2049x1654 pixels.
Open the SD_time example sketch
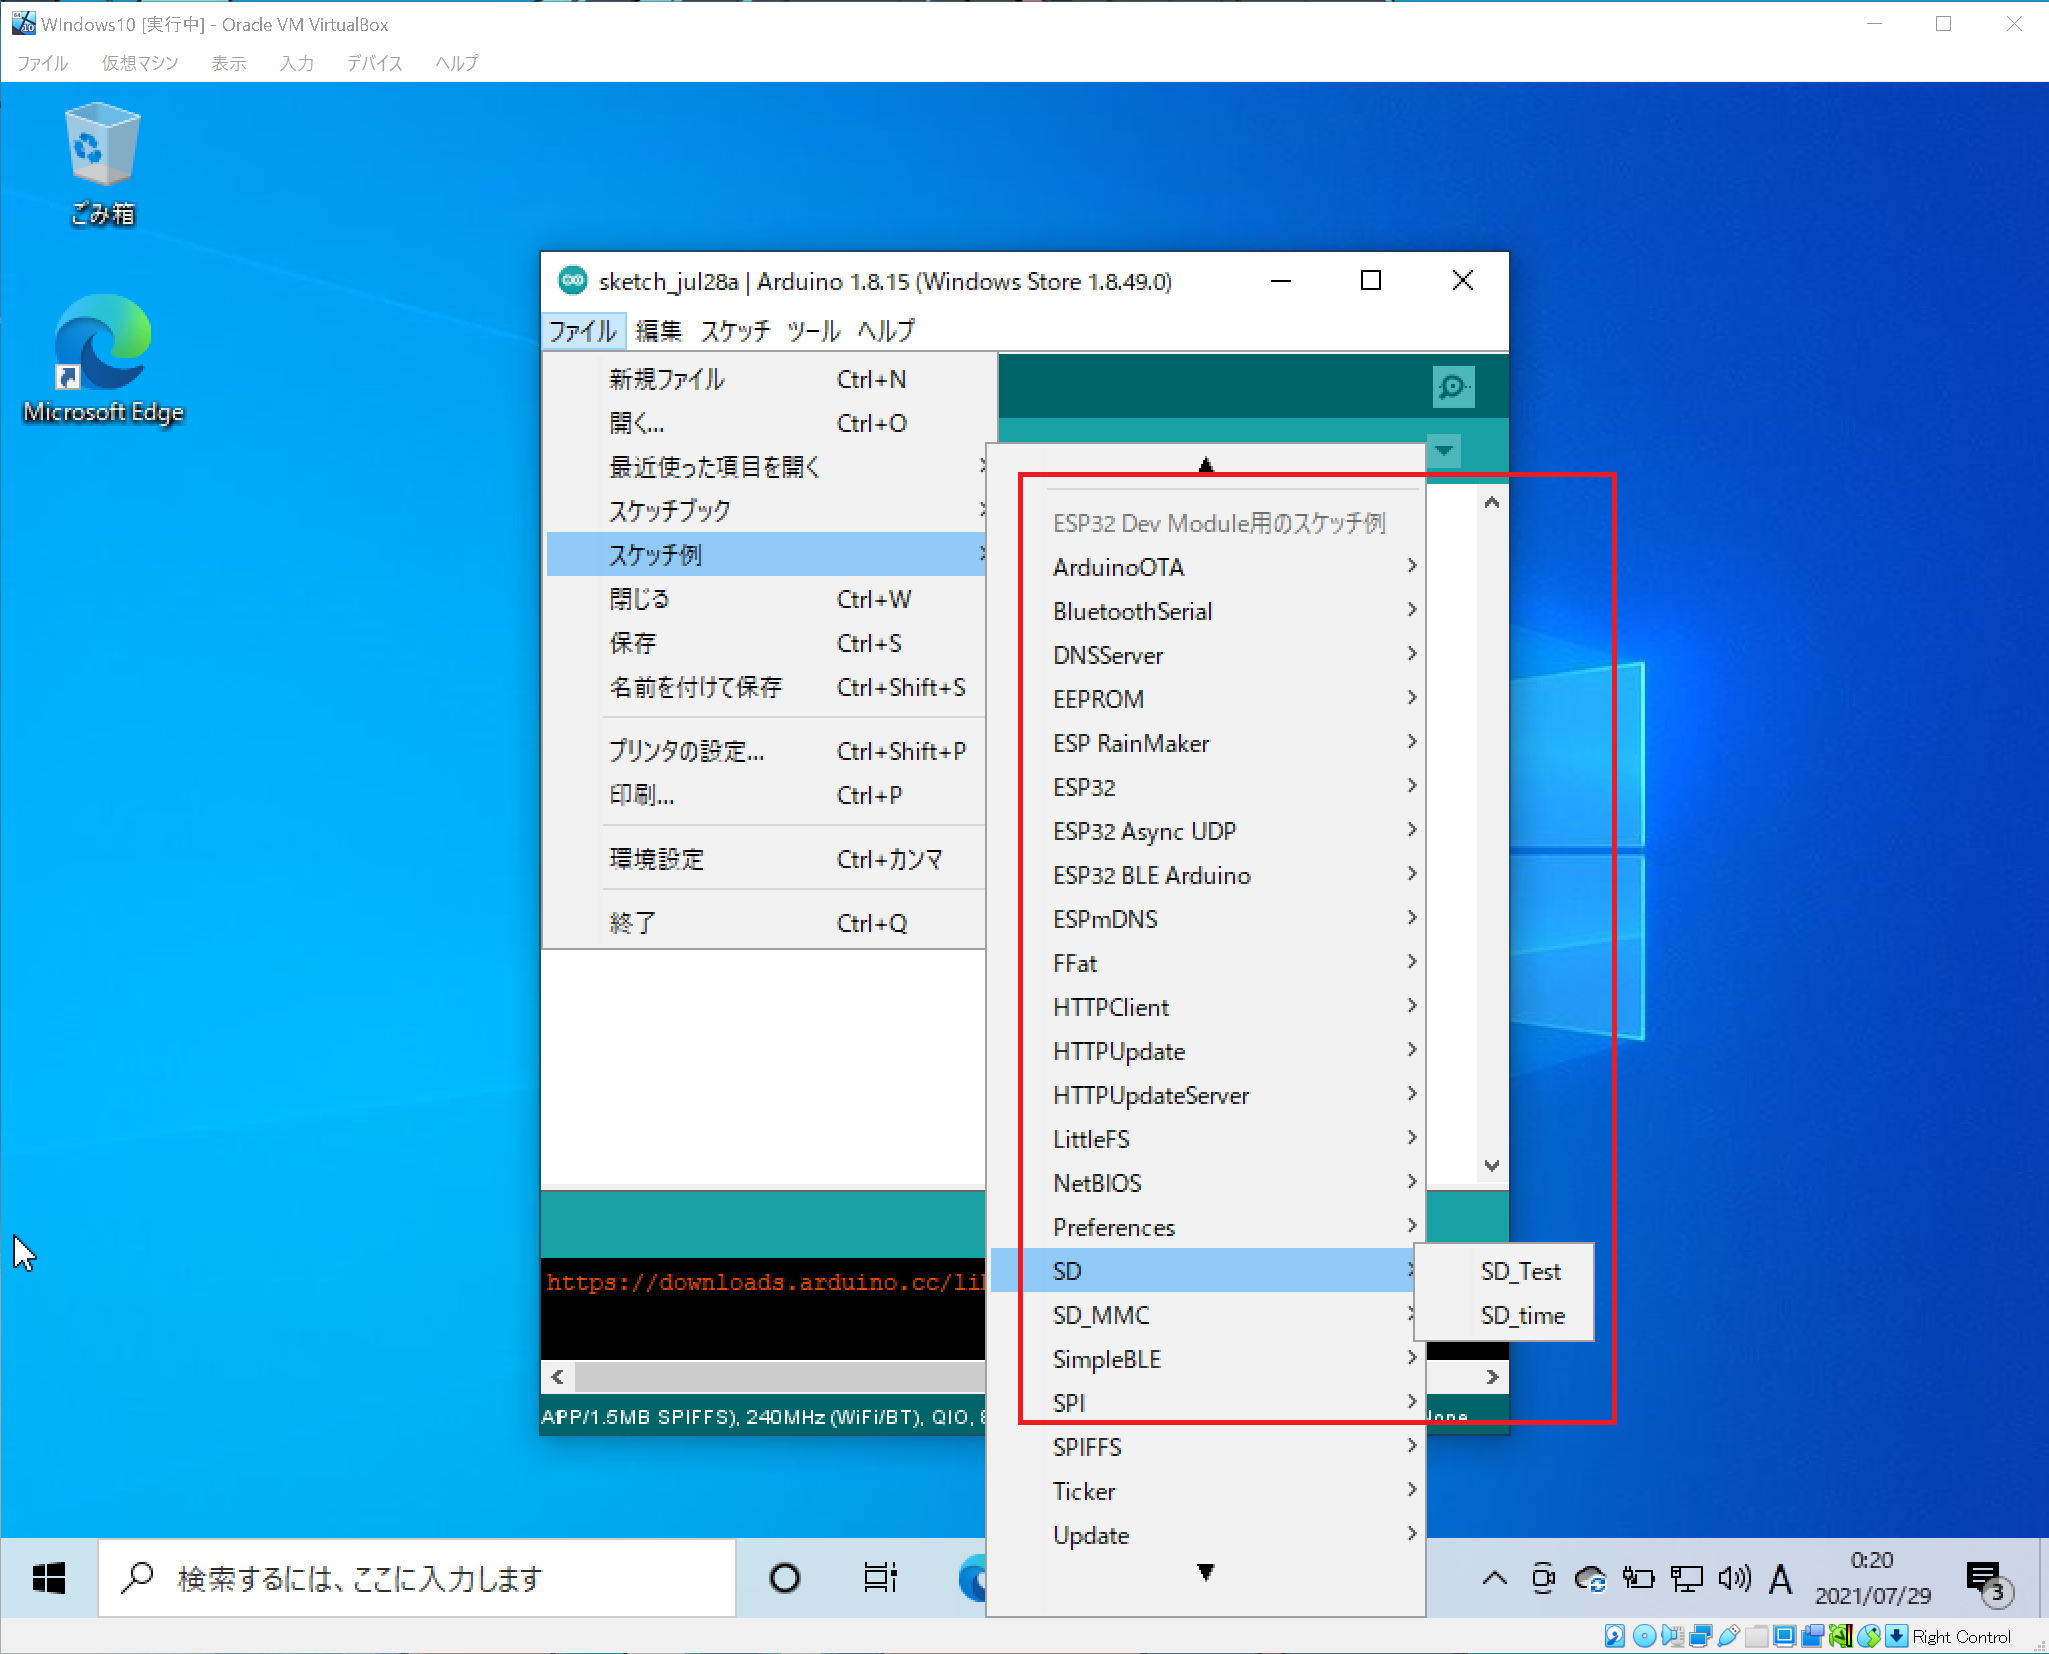point(1522,1315)
